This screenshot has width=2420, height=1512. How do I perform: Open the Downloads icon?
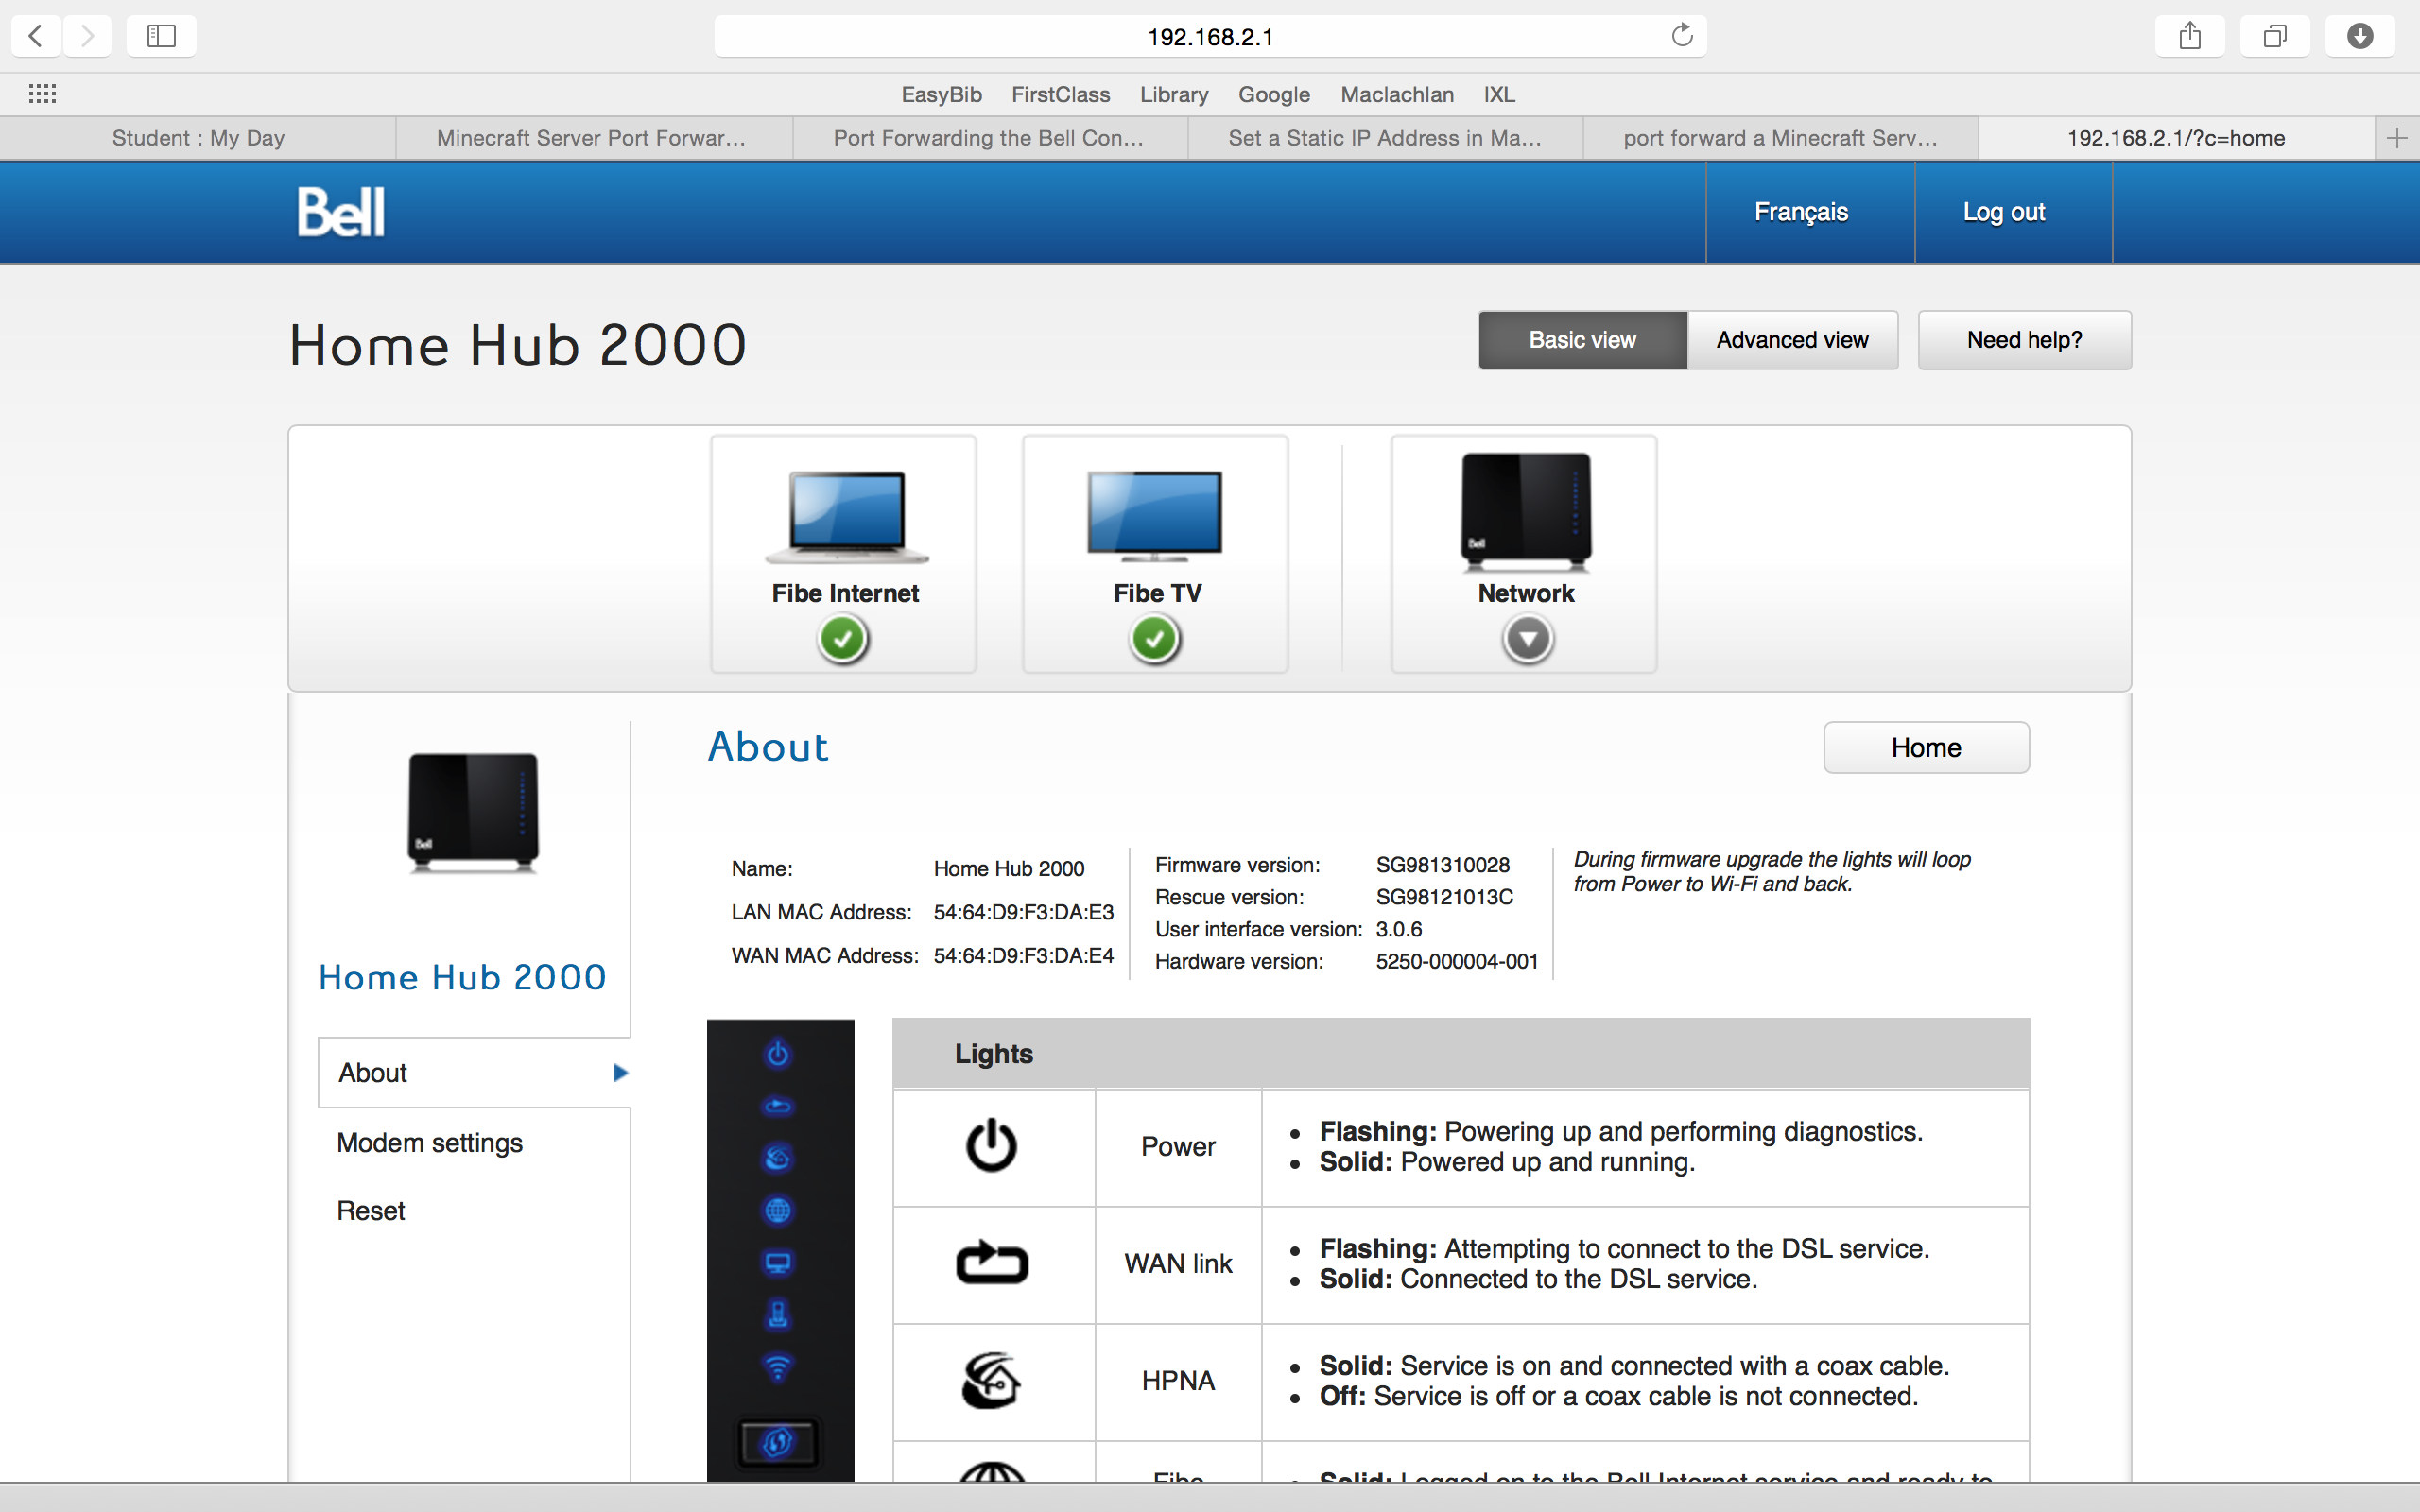tap(2360, 36)
